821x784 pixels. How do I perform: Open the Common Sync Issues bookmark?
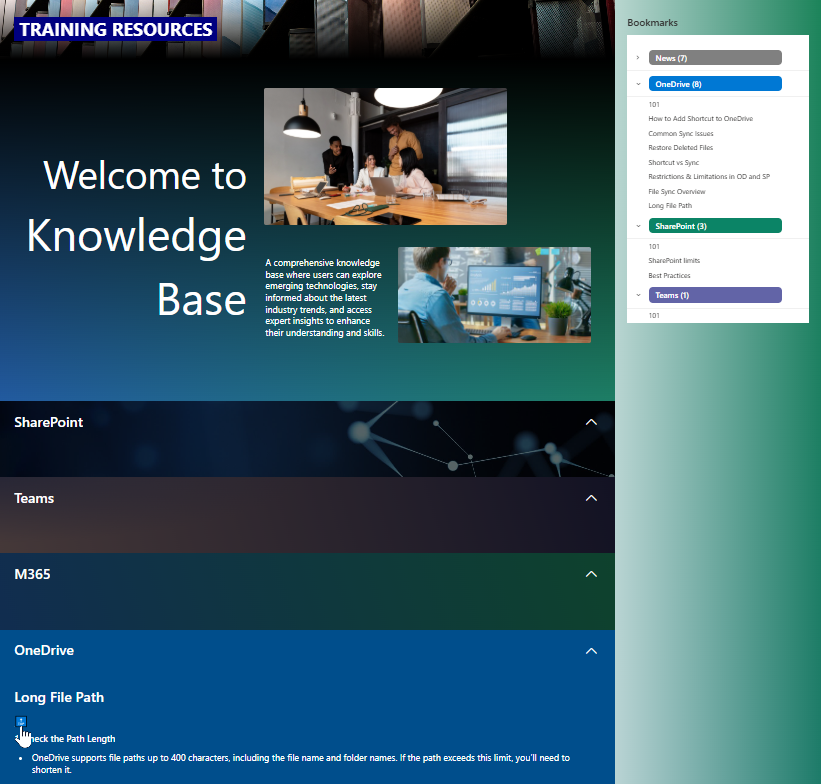tap(681, 134)
